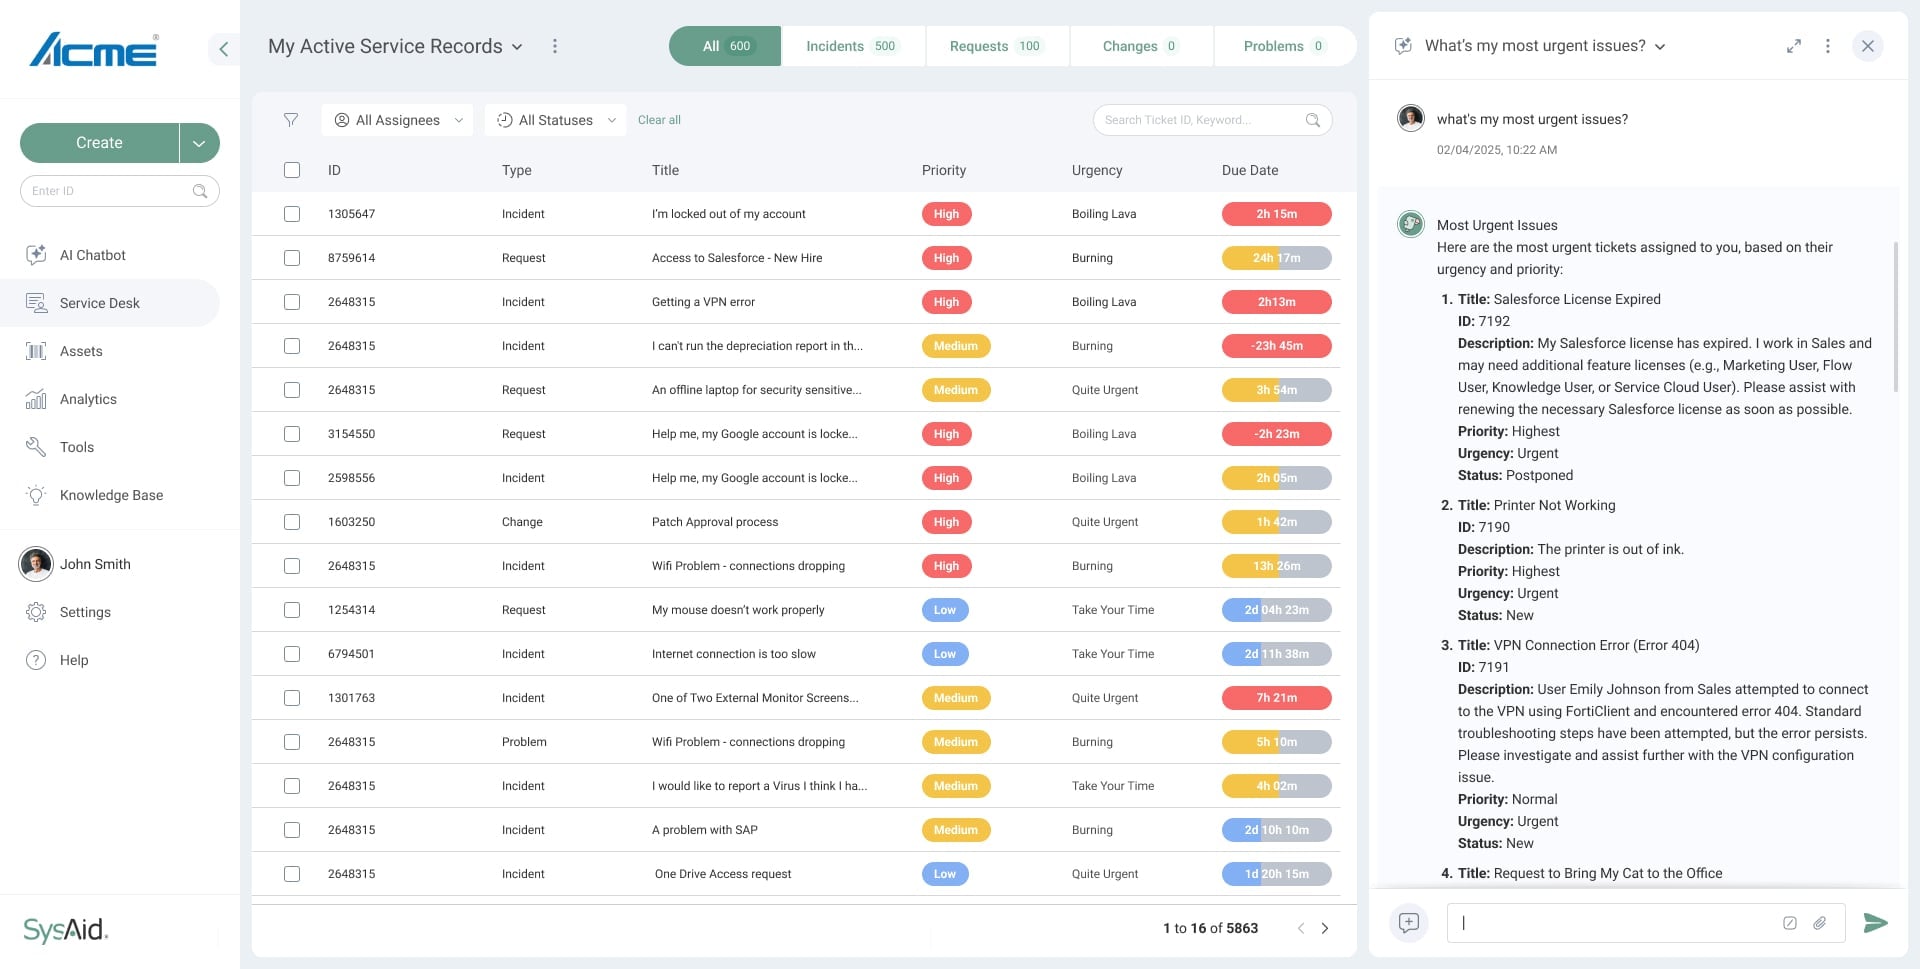Open records options three-dot menu
This screenshot has width=1920, height=969.
click(555, 46)
